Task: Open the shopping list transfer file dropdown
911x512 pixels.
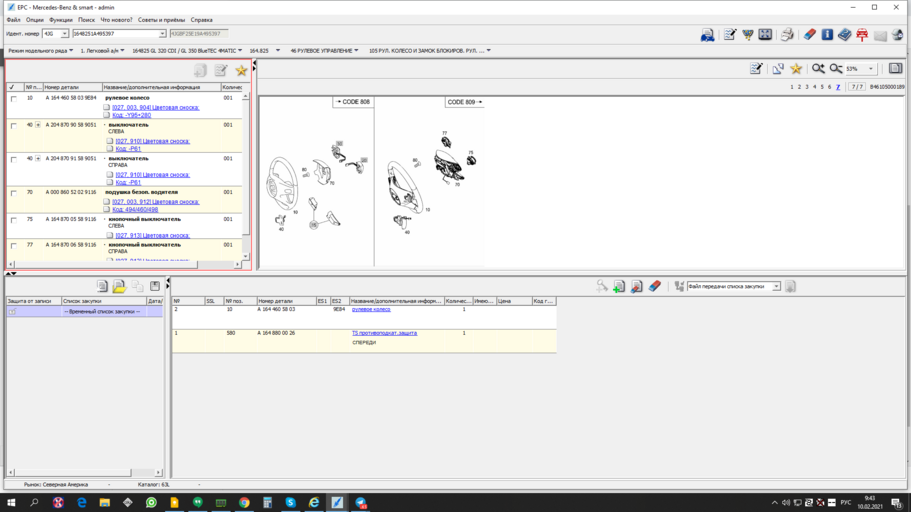Action: coord(776,287)
